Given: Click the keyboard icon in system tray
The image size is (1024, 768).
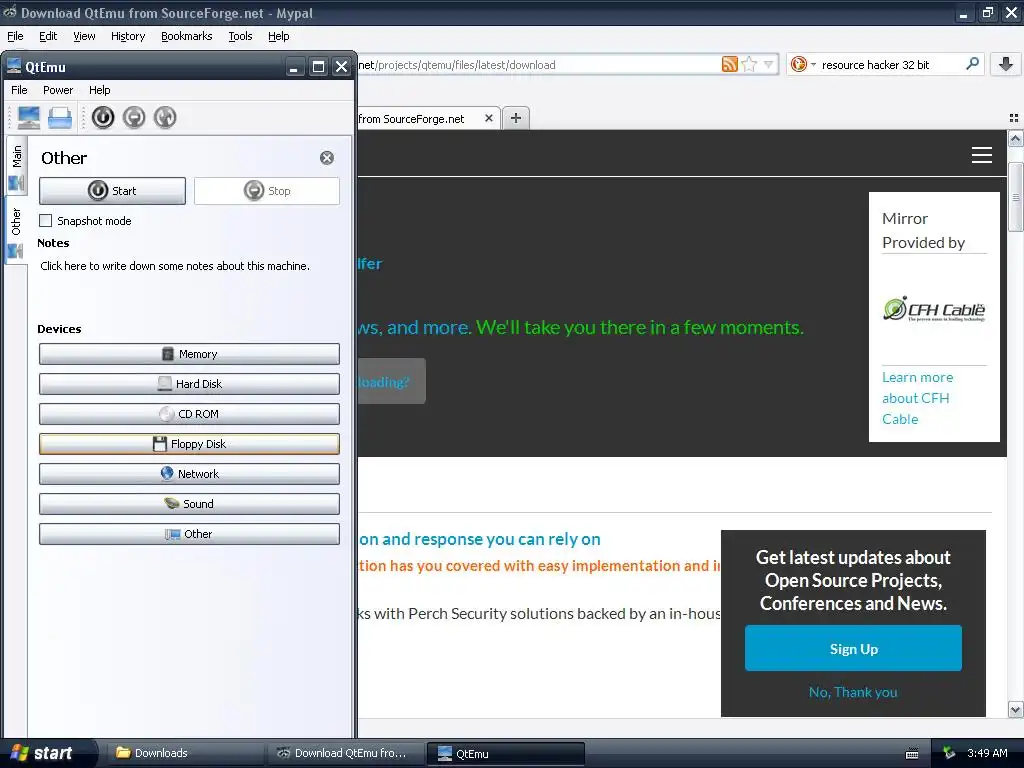Looking at the screenshot, I should tap(912, 754).
